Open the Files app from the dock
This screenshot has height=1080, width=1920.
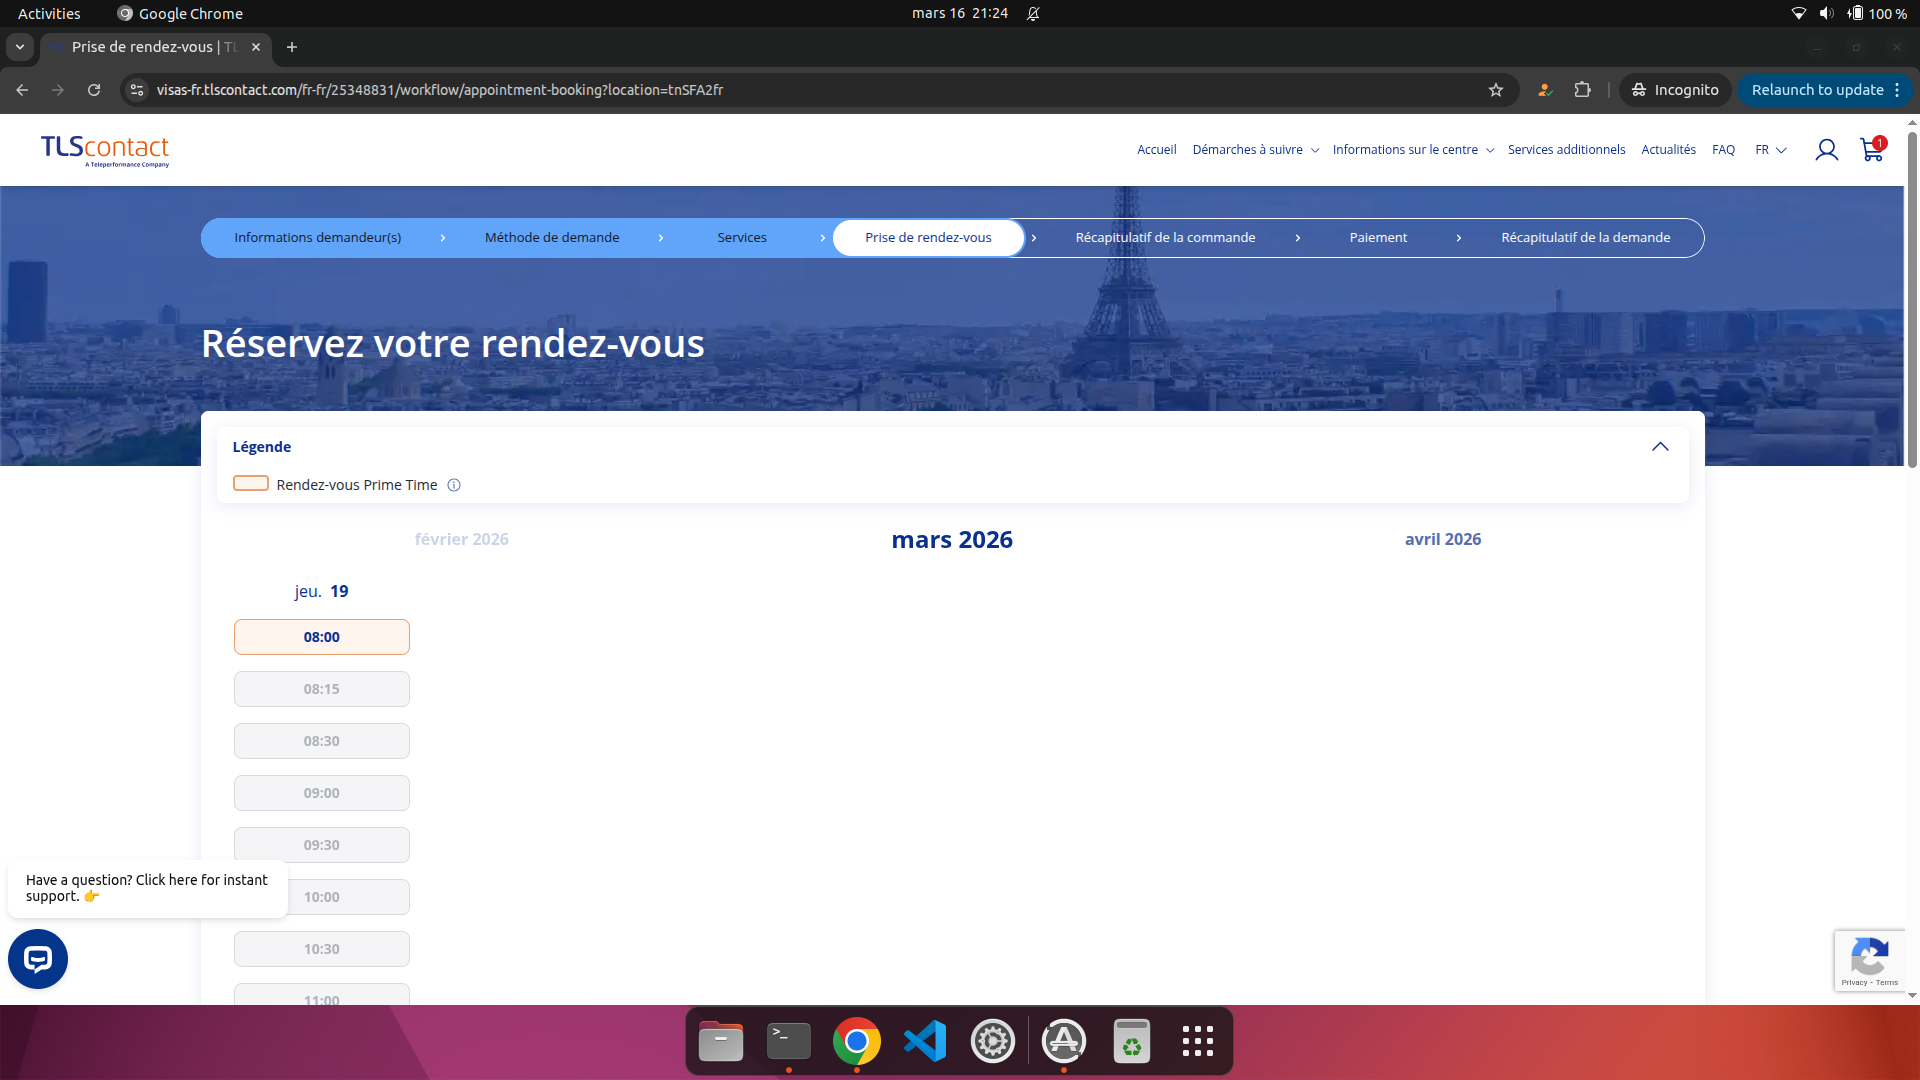tap(721, 1040)
